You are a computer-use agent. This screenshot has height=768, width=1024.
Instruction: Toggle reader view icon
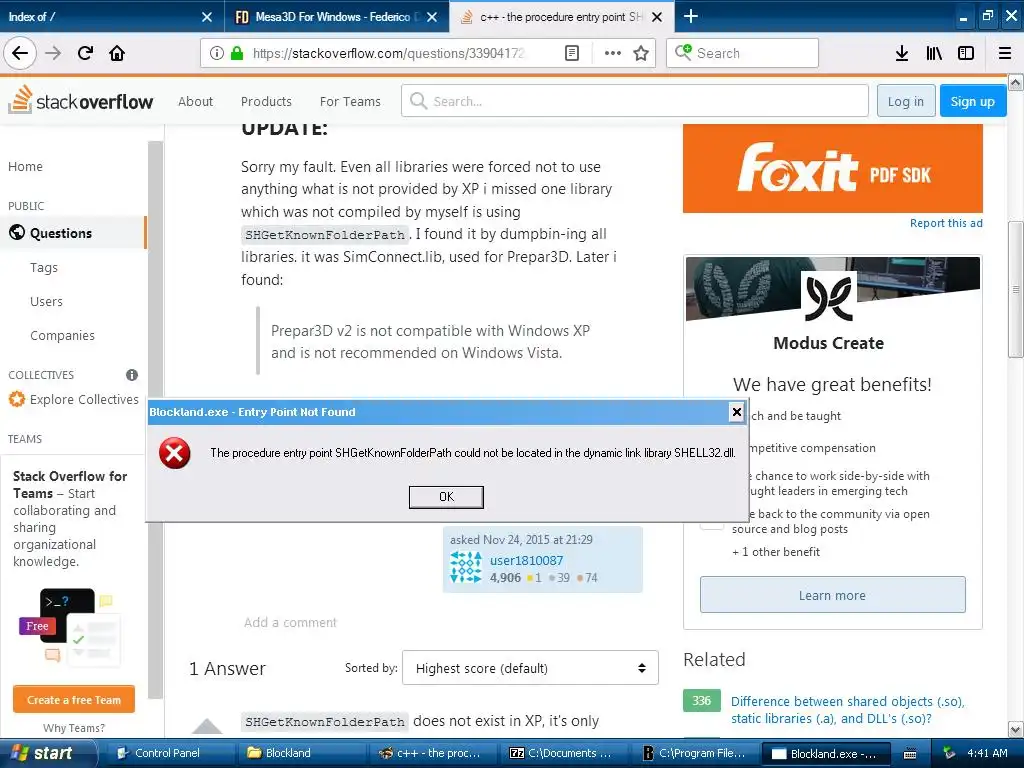(571, 54)
